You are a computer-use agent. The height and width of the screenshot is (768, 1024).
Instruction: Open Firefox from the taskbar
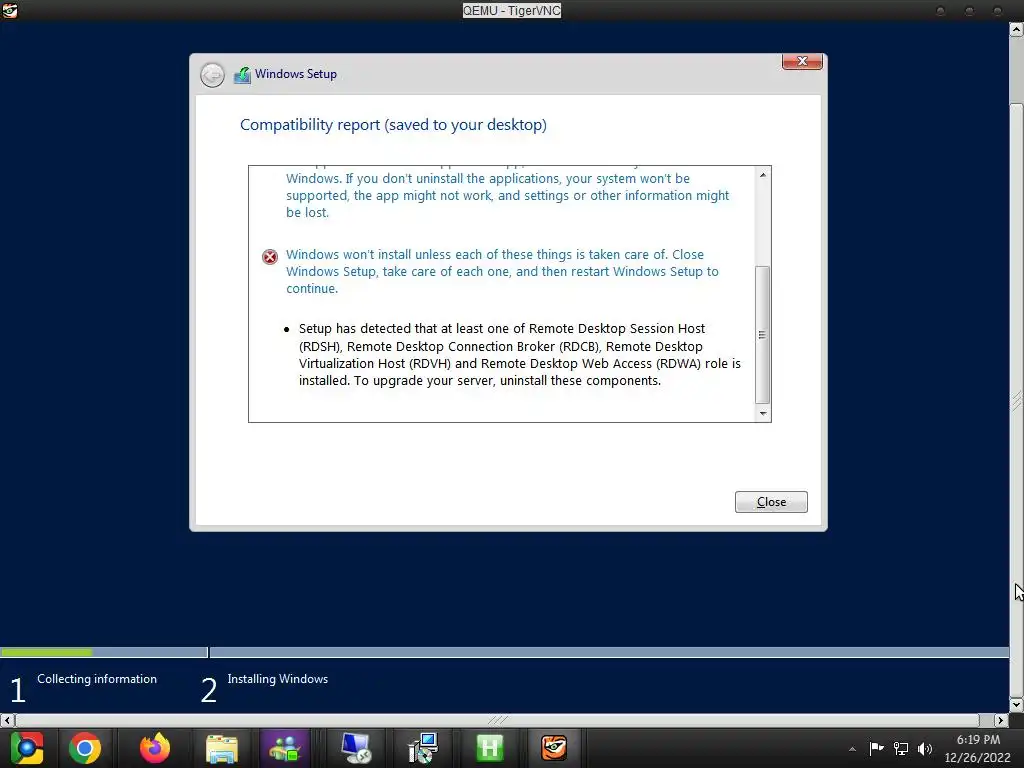155,748
